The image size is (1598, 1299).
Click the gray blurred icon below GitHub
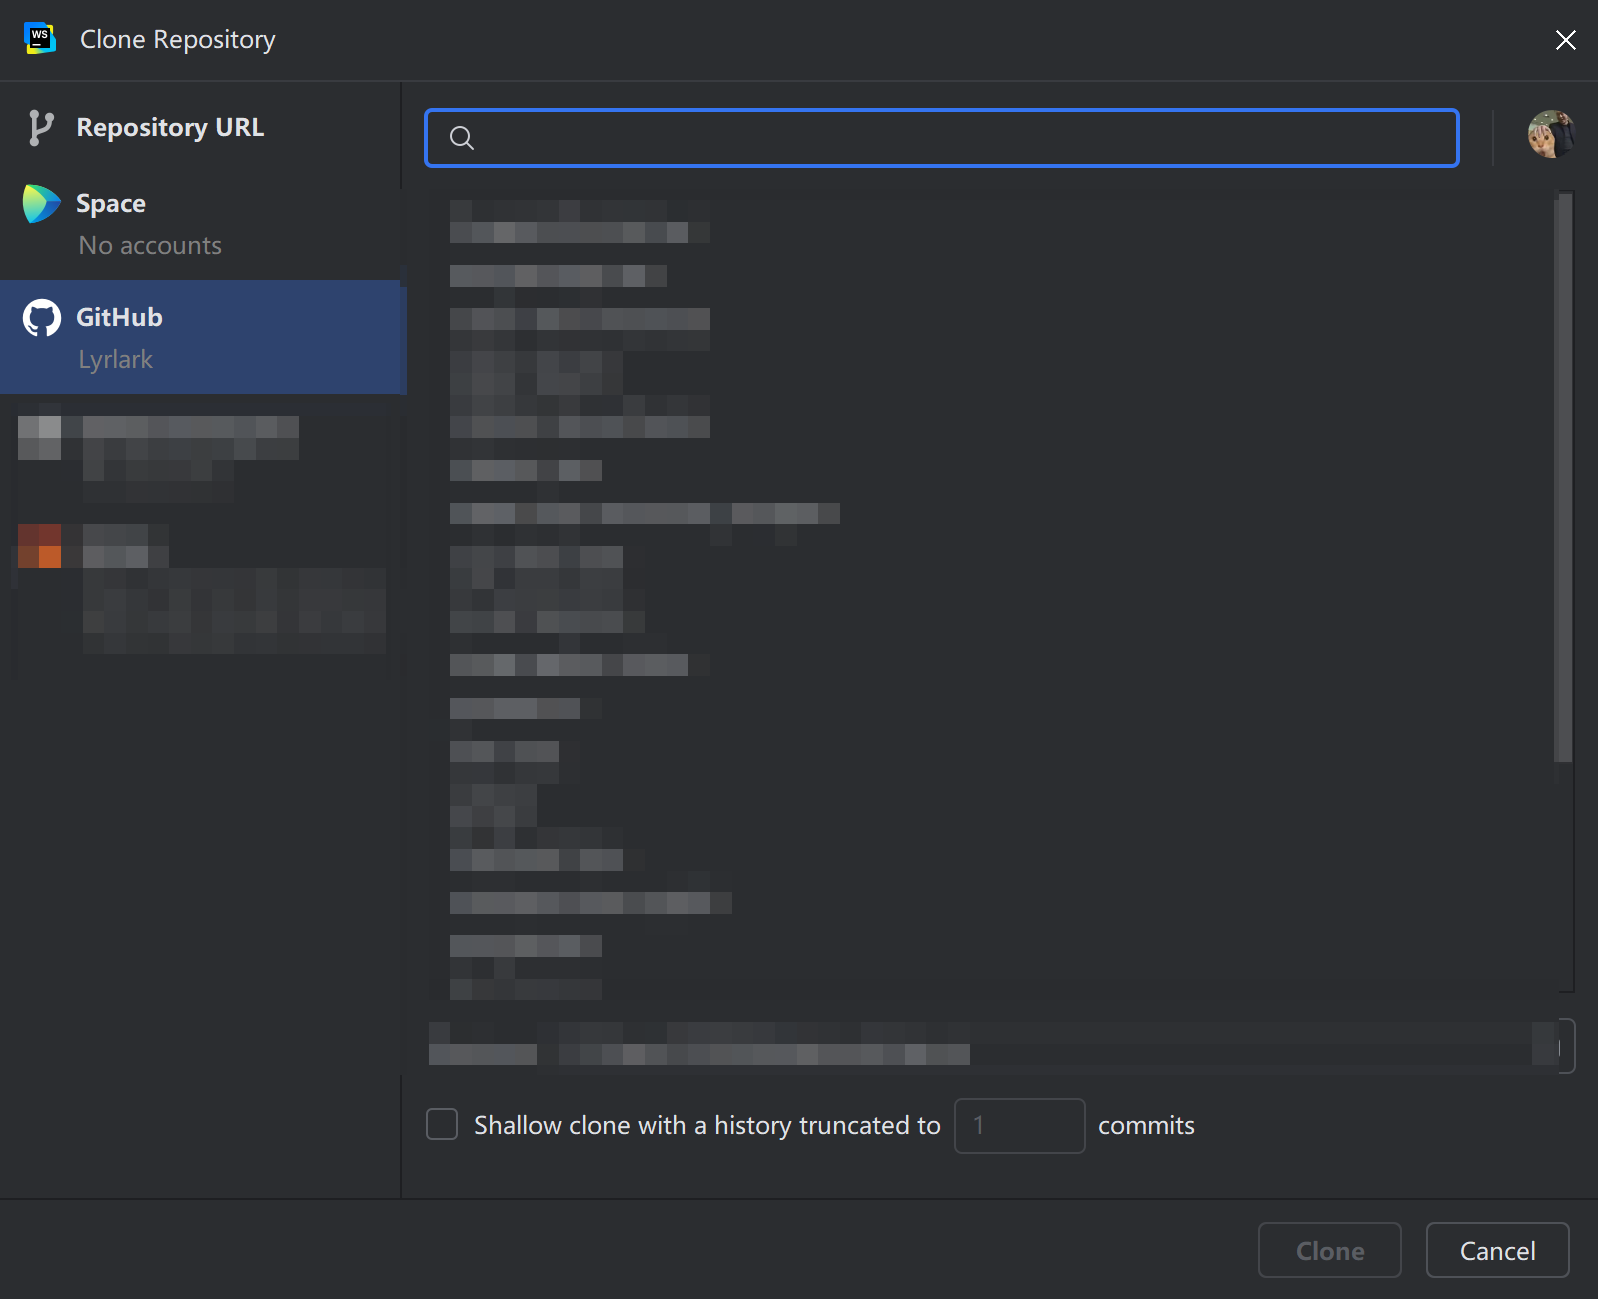tap(40, 438)
